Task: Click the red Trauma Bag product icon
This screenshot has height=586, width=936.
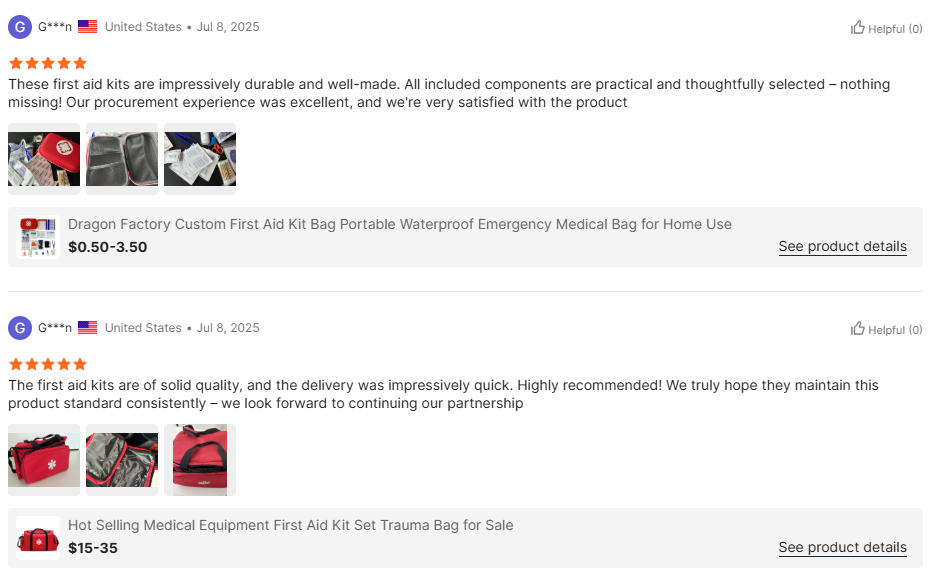Action: 38,539
